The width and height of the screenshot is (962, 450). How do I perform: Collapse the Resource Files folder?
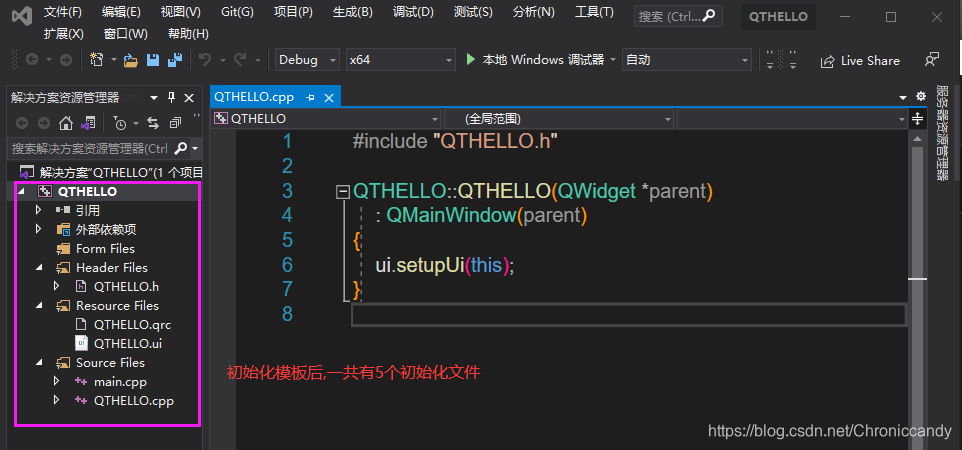pos(40,306)
